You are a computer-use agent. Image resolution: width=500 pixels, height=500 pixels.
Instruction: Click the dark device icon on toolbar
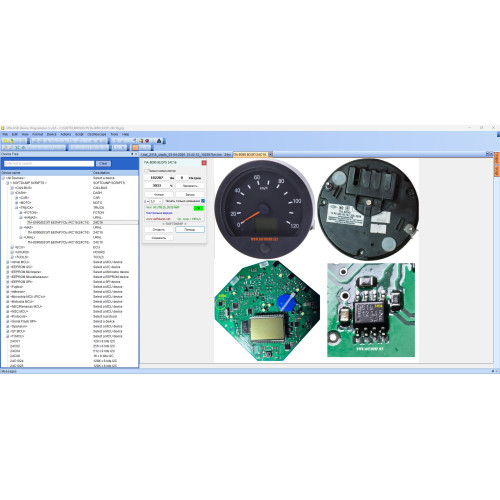pos(159,141)
